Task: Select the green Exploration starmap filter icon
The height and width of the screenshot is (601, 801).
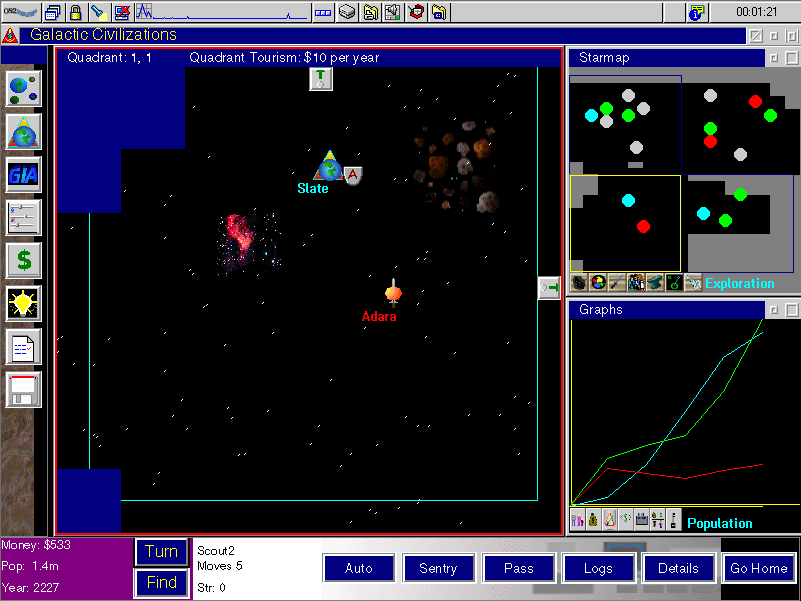Action: tap(674, 283)
